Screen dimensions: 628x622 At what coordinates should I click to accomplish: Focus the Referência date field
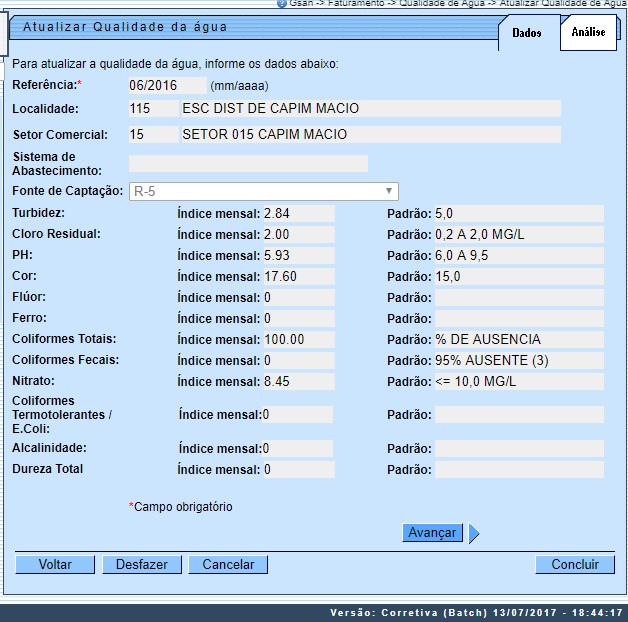[167, 86]
